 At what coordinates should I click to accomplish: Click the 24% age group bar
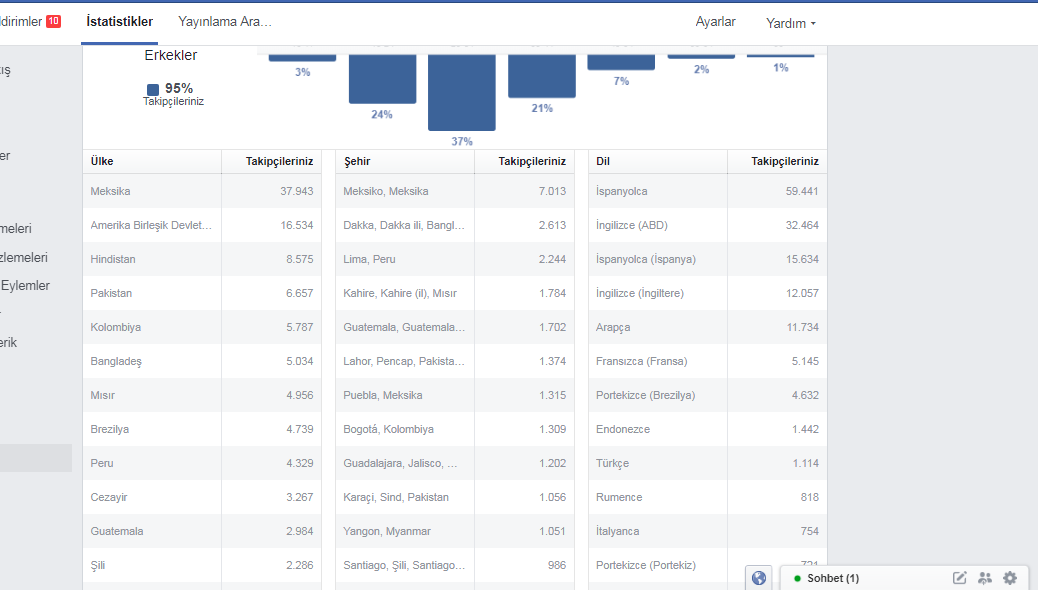[x=382, y=79]
